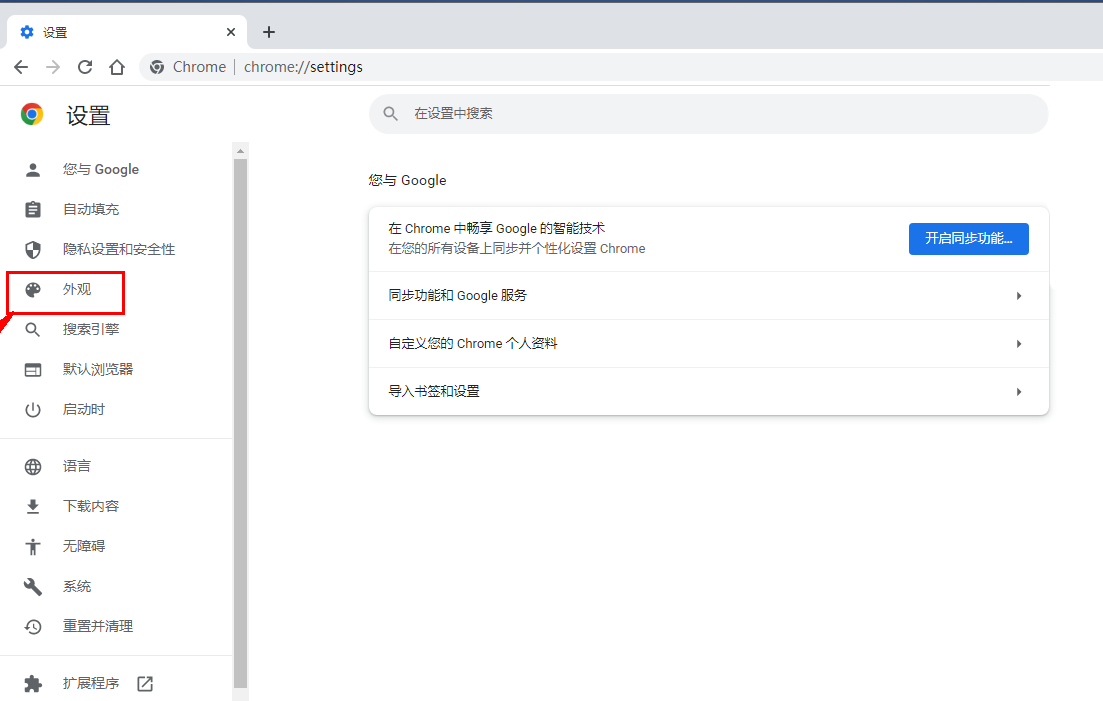Open 重置并清理 reset section
Screen dimensions: 1103x701
pyautogui.click(x=98, y=627)
